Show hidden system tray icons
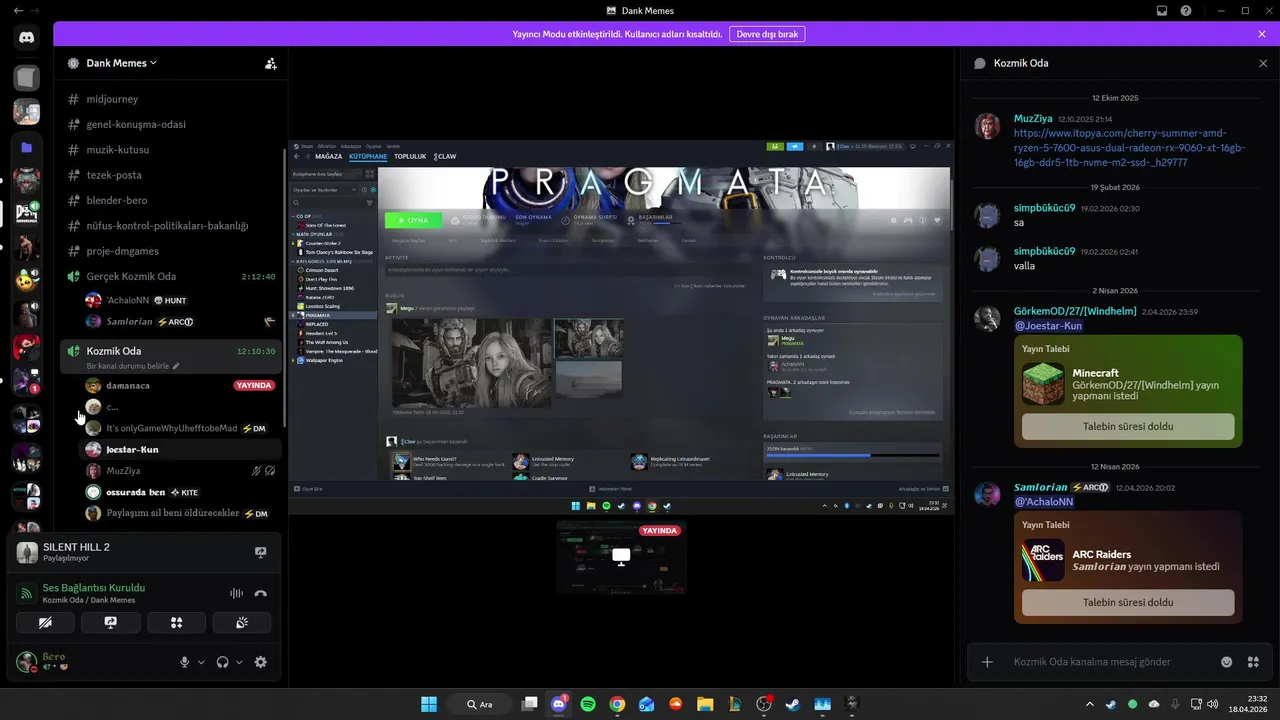 (x=1090, y=704)
